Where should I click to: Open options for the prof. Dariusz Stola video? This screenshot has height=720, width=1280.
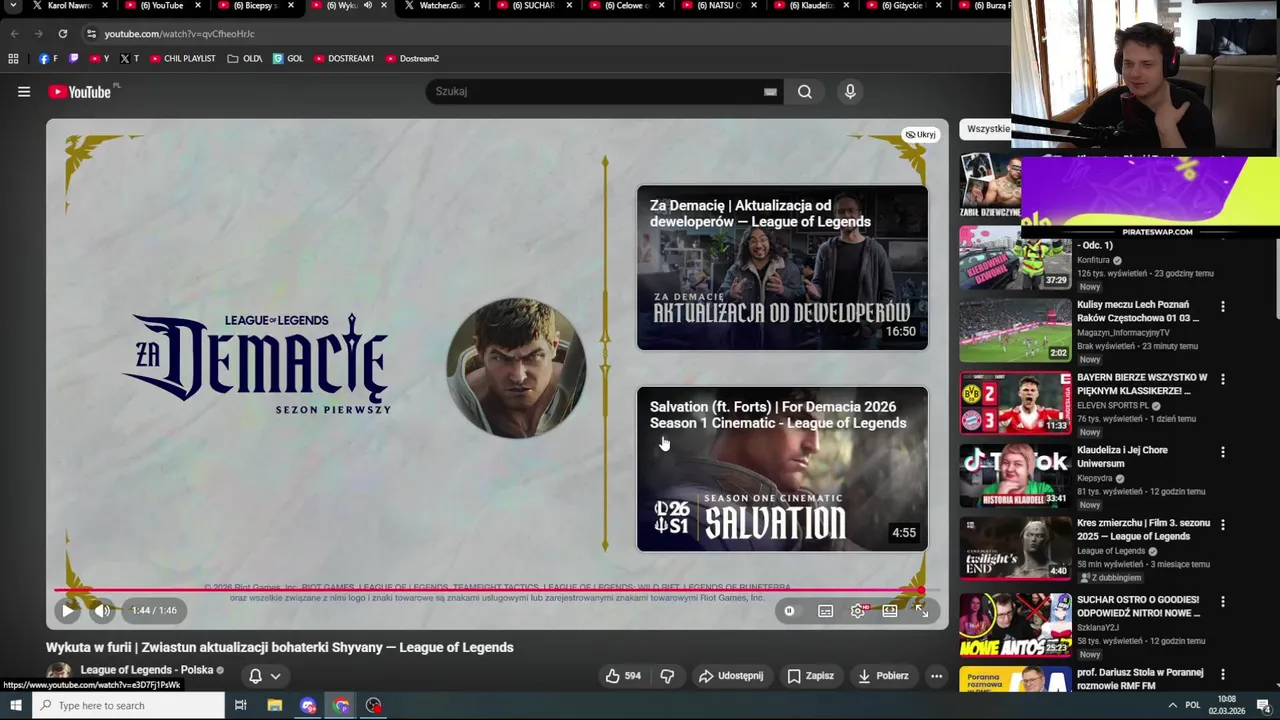1222,674
